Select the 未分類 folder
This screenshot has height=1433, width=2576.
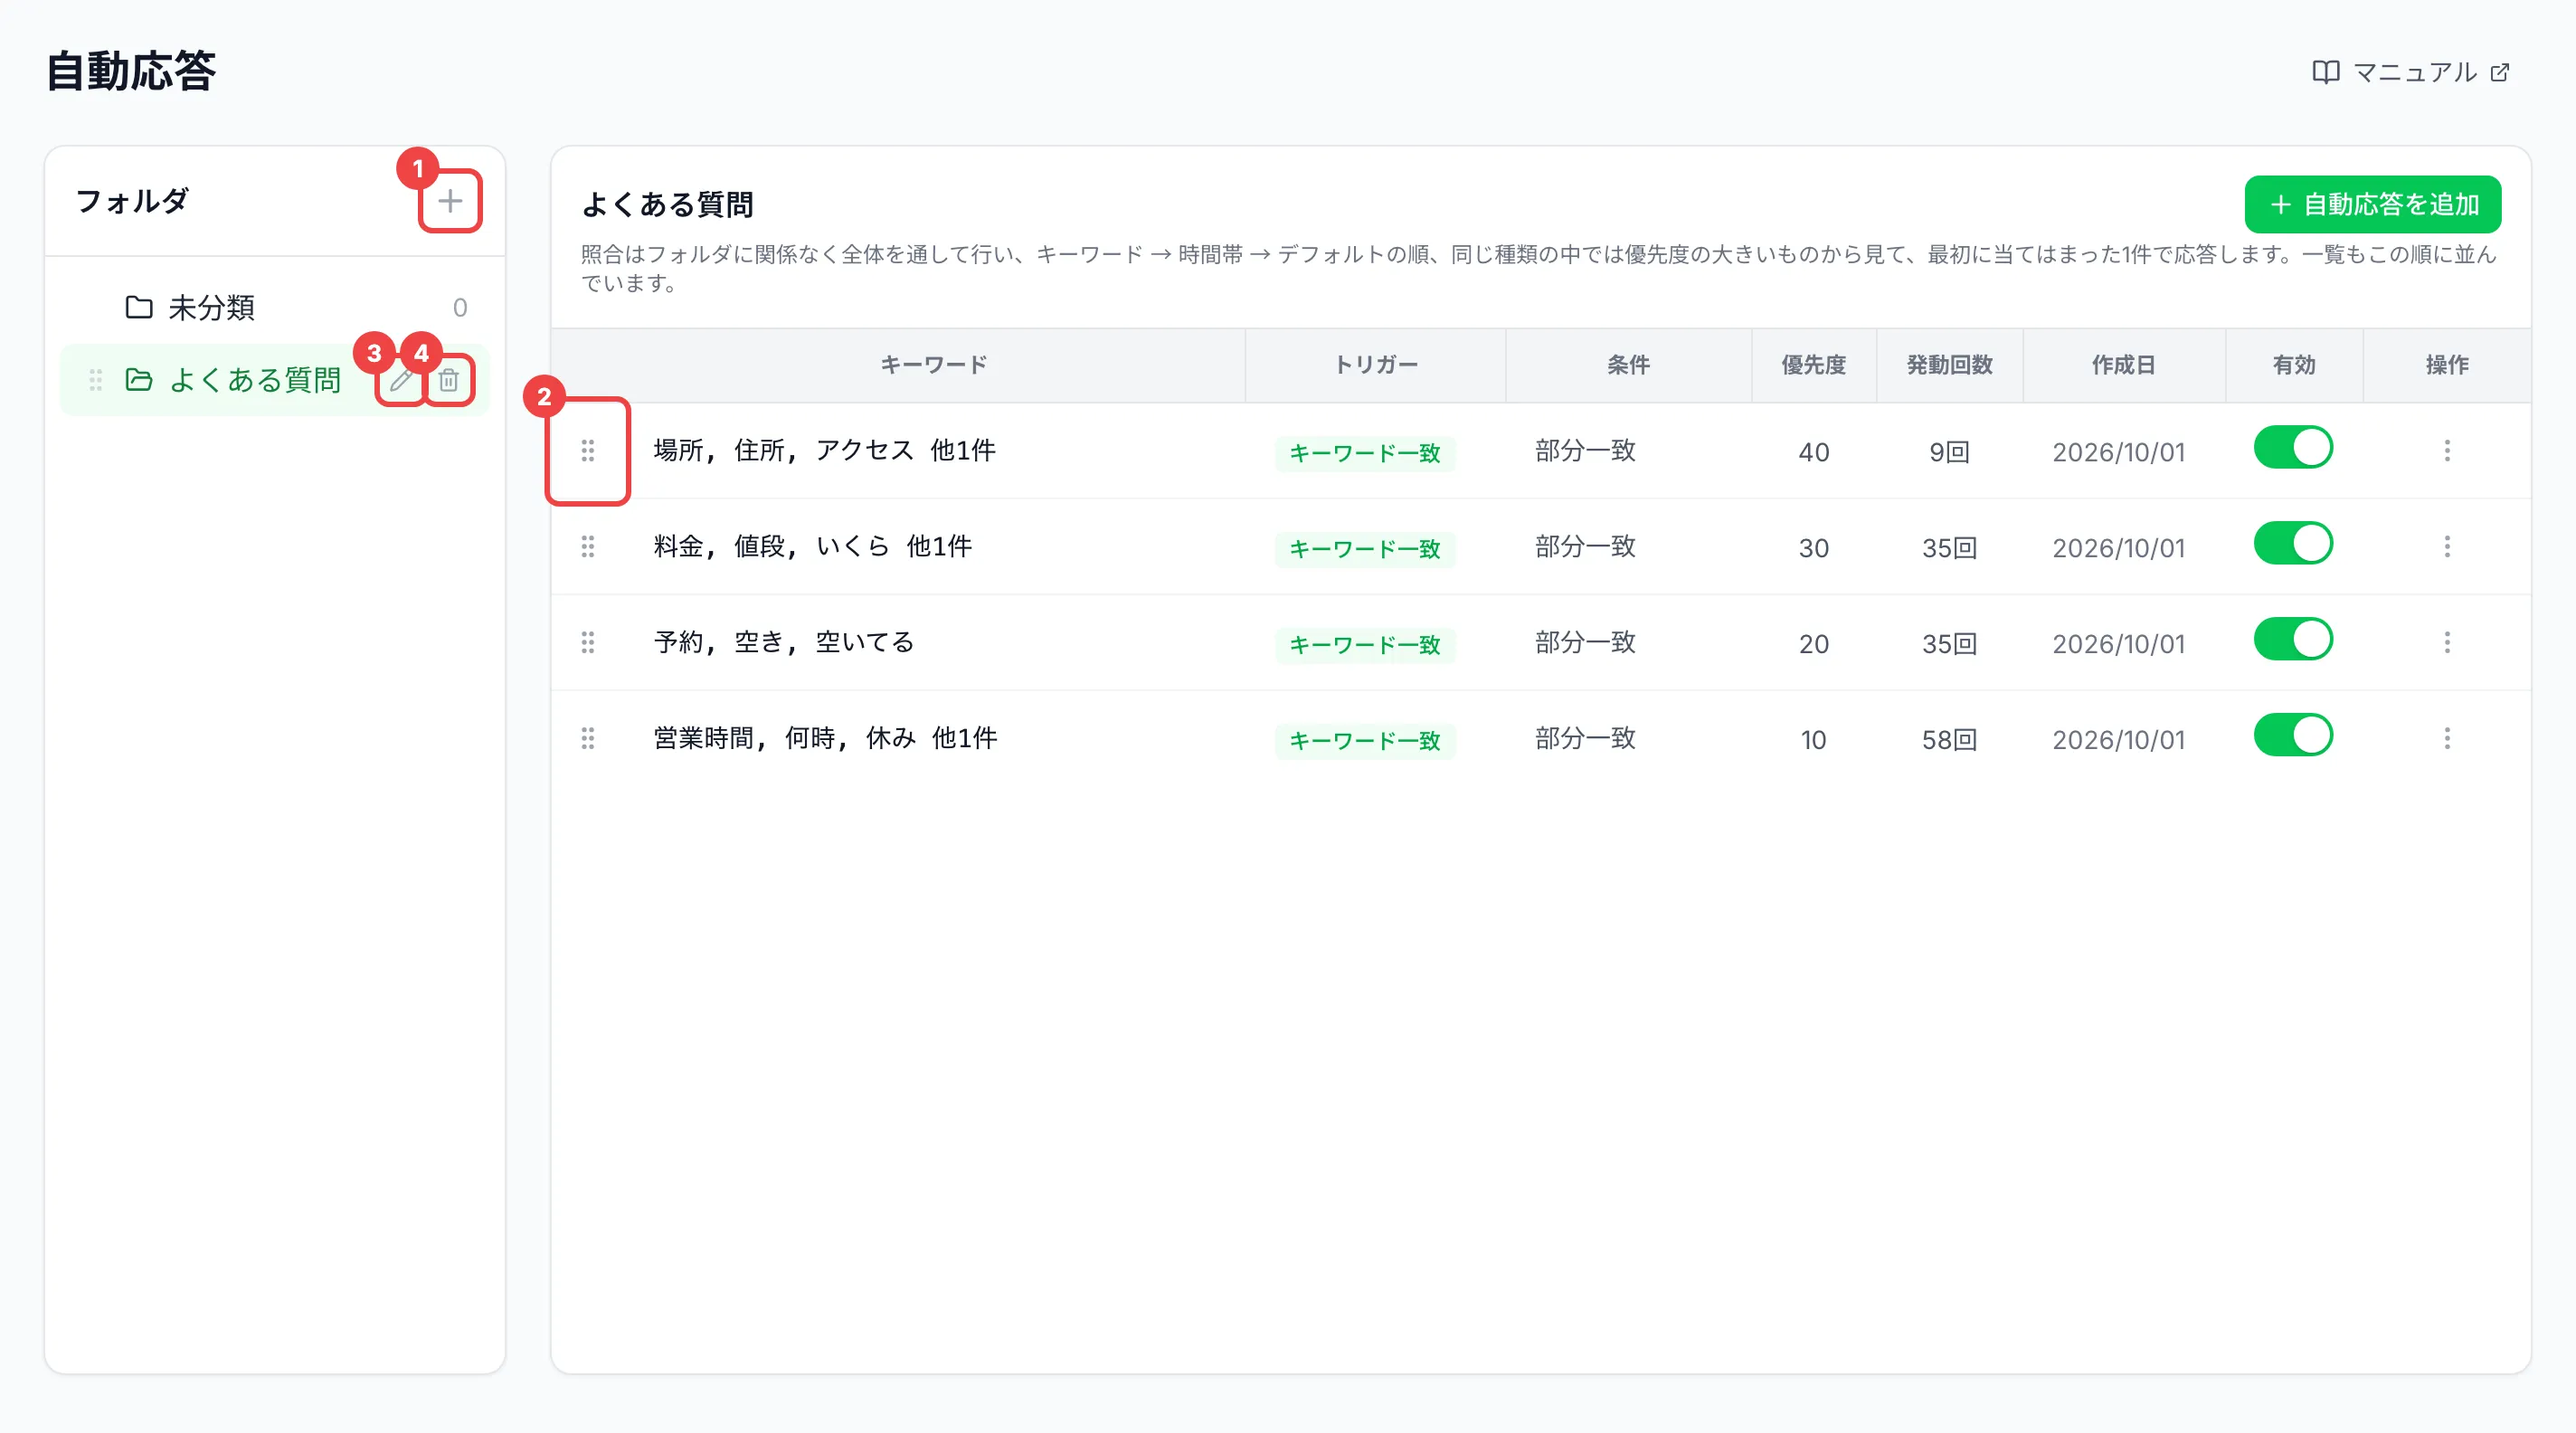tap(275, 308)
